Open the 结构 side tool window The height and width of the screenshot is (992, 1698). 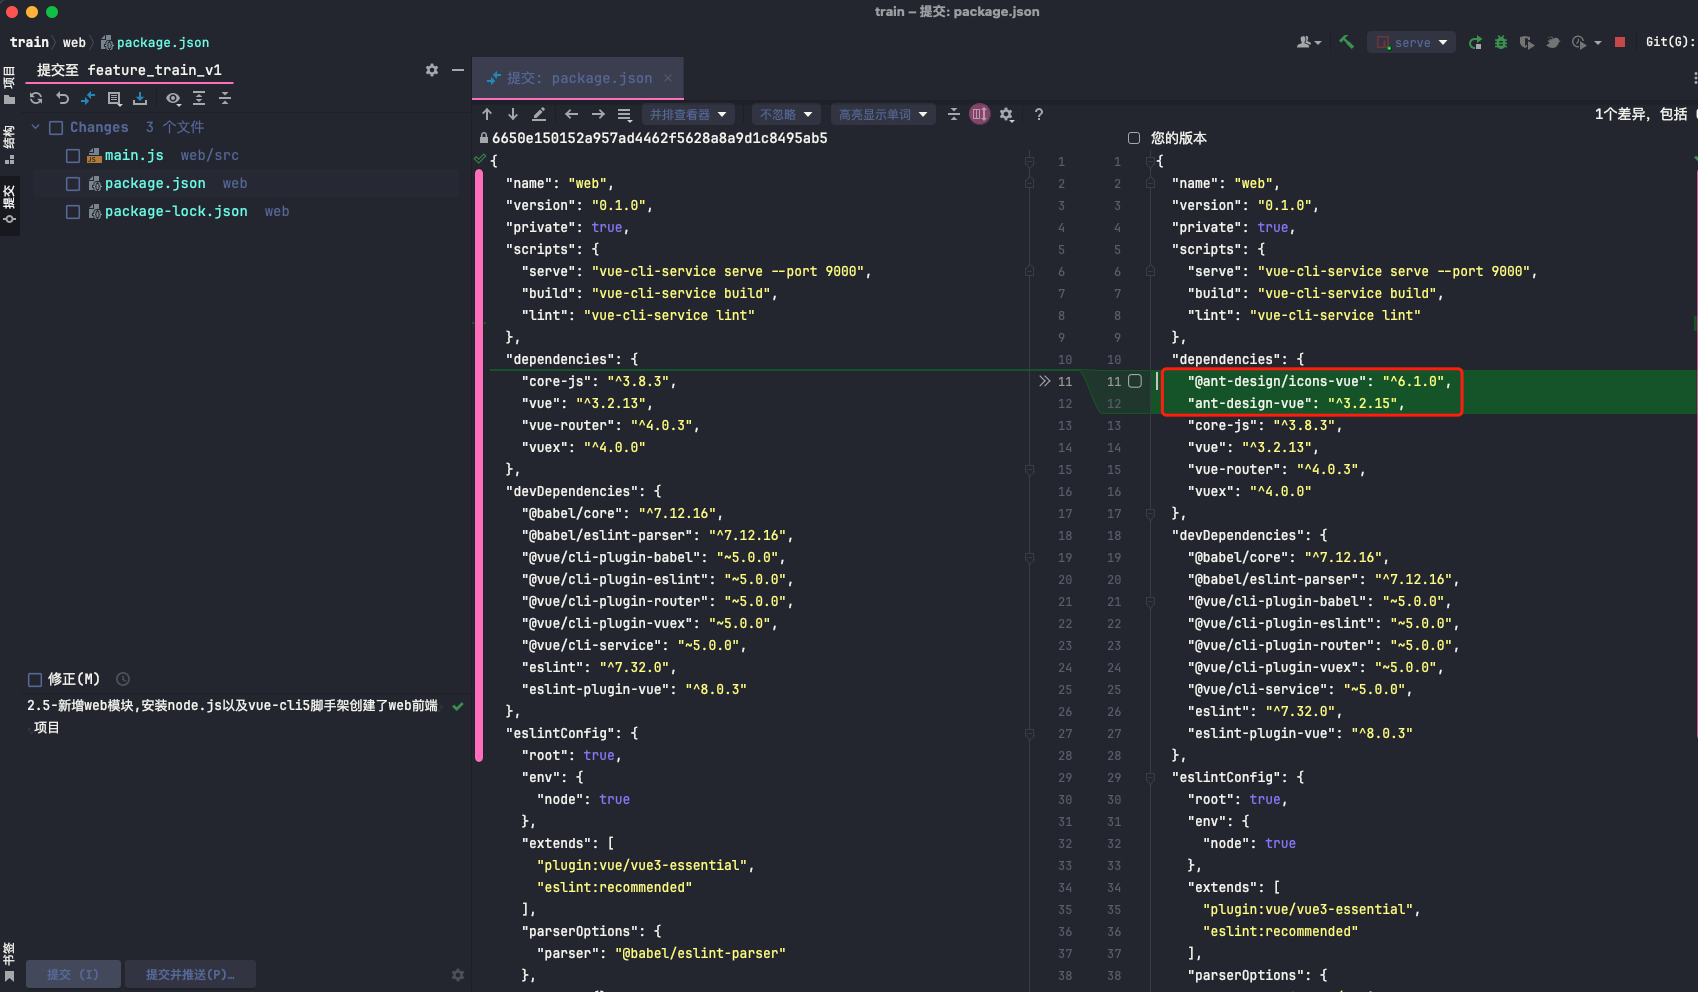(9, 144)
